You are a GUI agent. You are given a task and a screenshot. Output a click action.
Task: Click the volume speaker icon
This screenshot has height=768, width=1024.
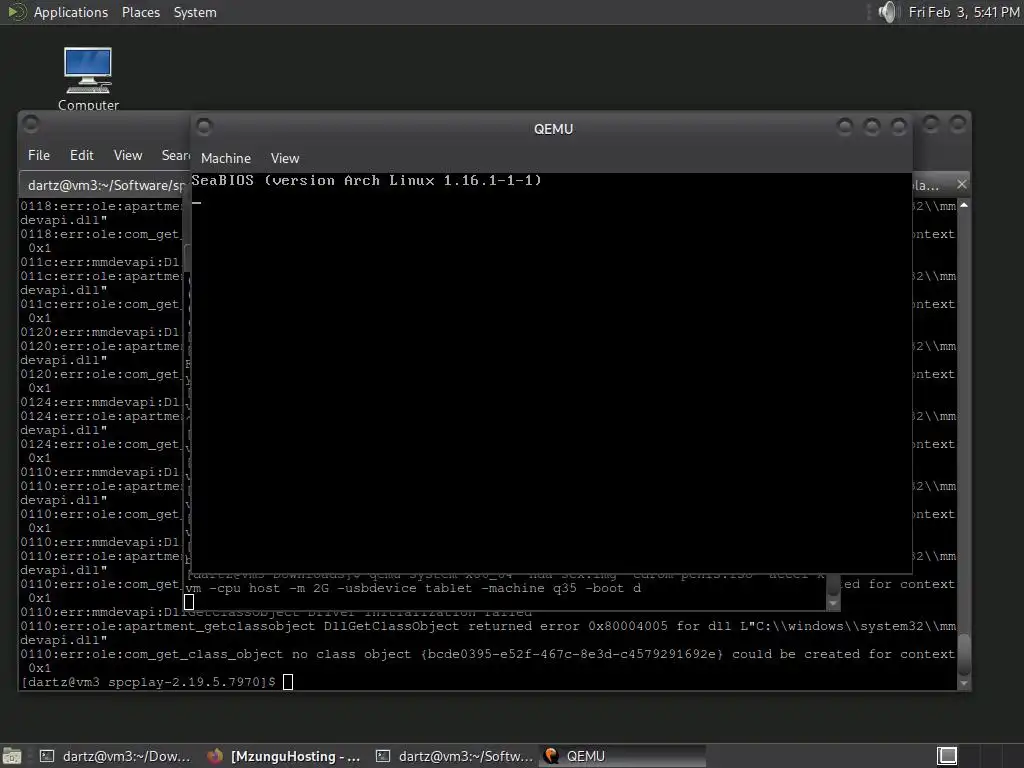887,12
